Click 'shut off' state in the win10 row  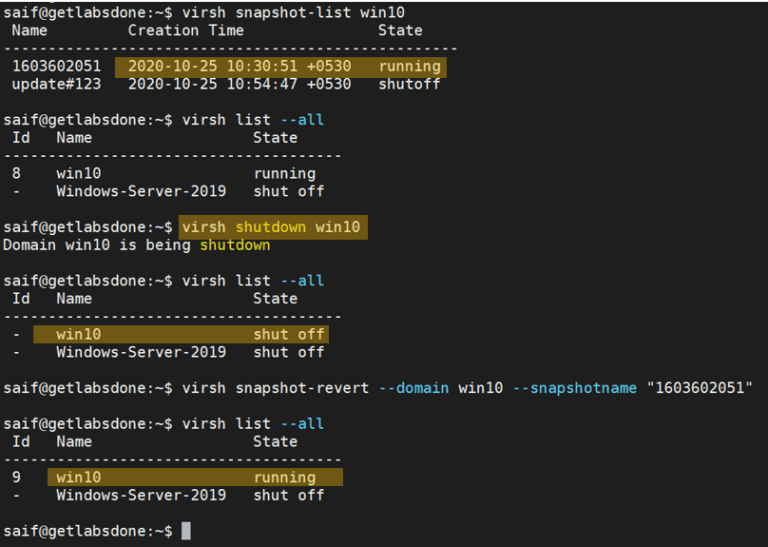pyautogui.click(x=289, y=334)
